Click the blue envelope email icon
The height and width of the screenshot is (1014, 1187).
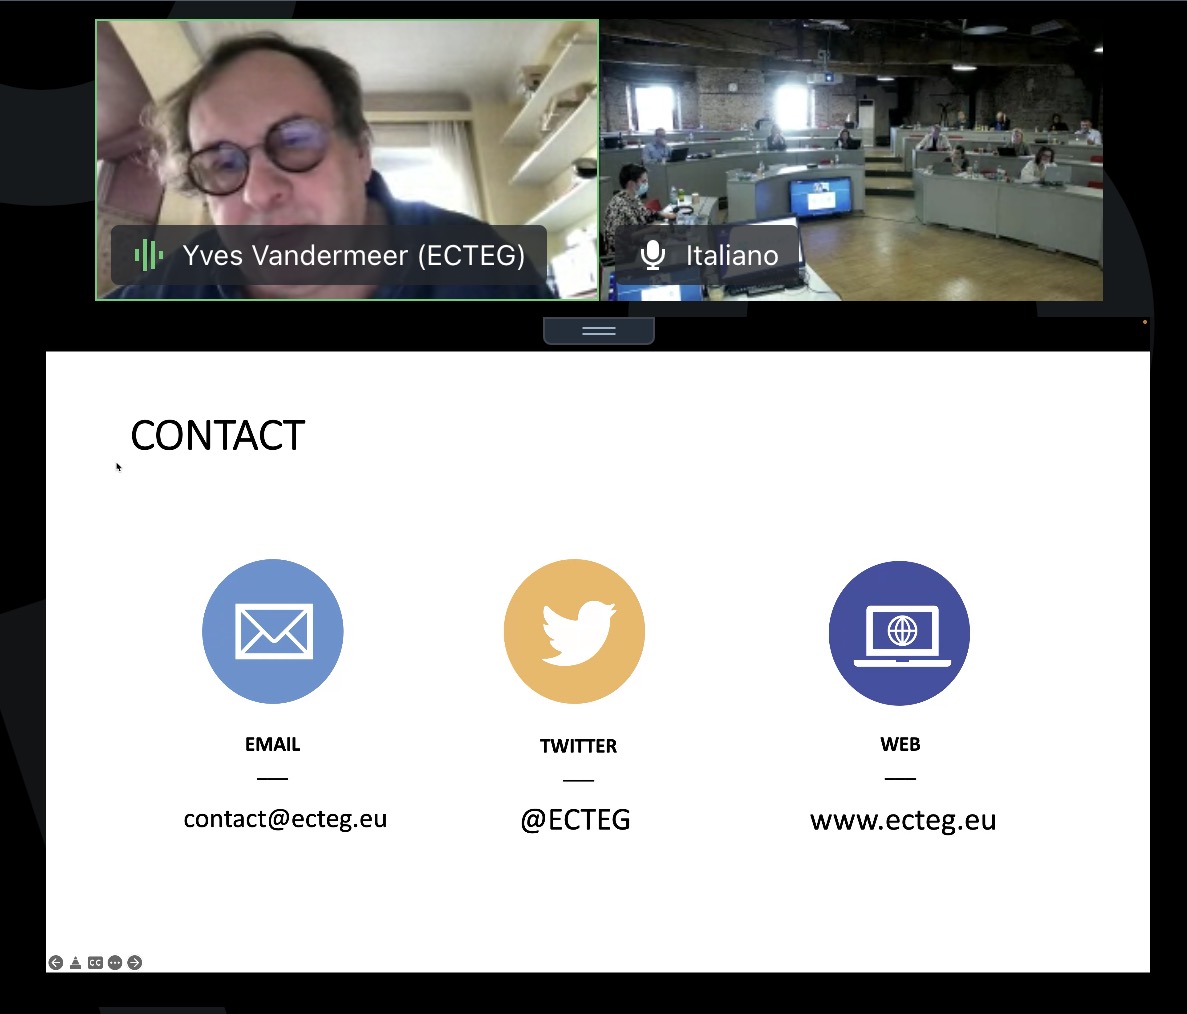click(x=273, y=632)
